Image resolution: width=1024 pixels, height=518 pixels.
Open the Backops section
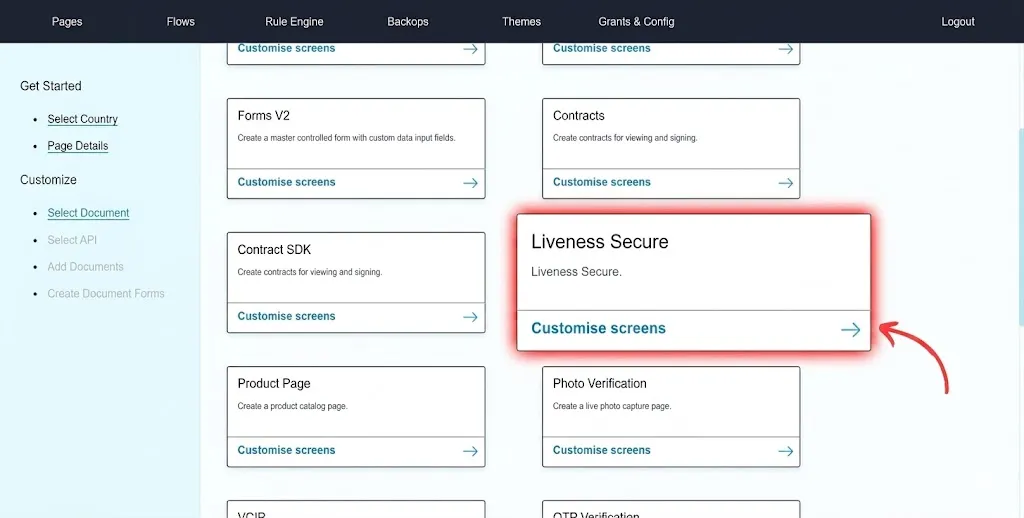coord(408,22)
